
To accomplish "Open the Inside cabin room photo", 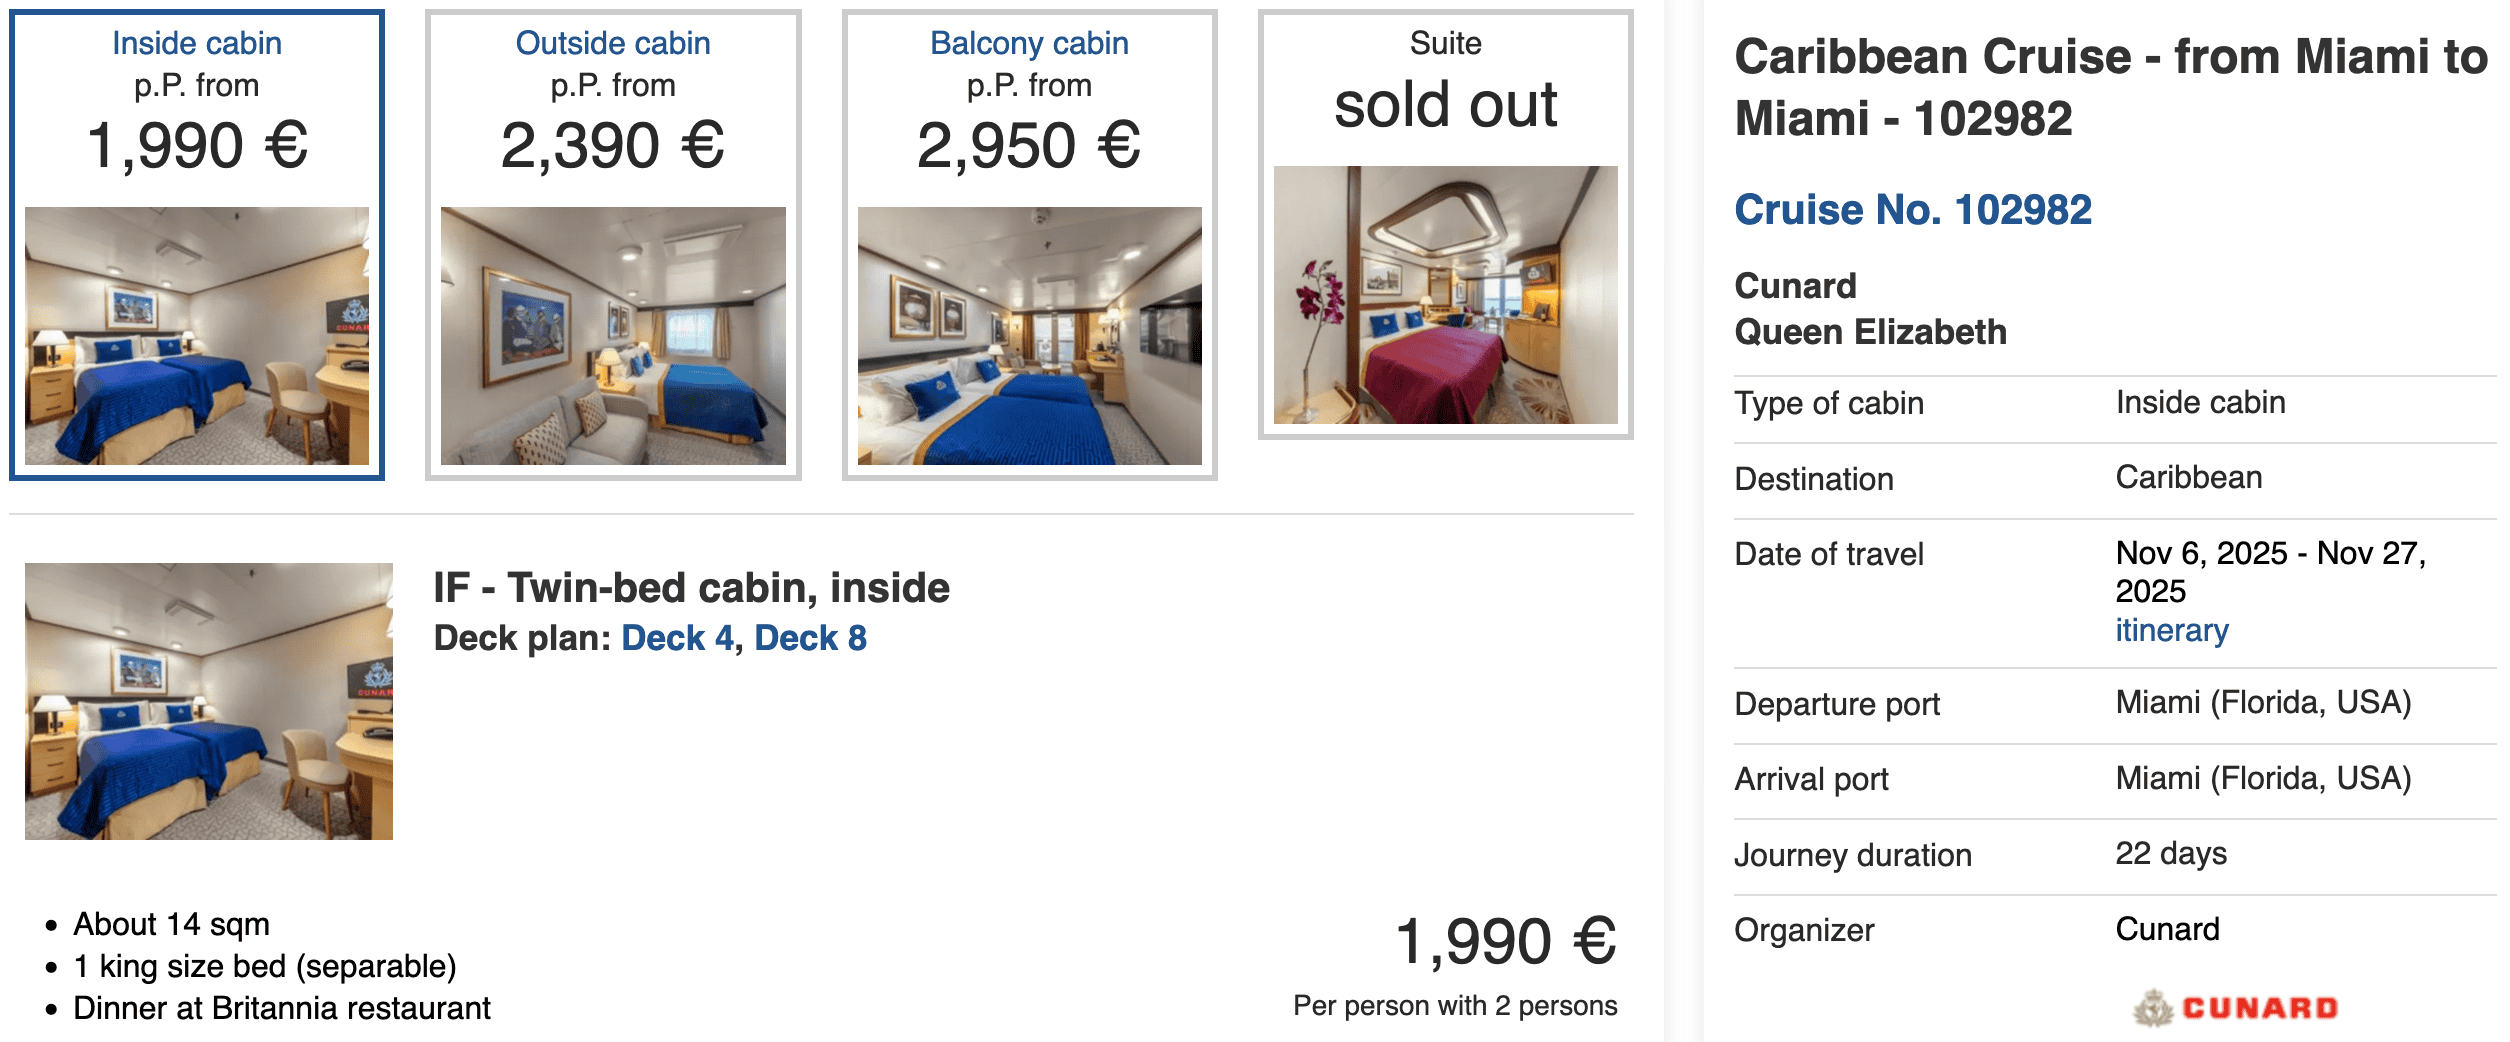I will pos(197,335).
